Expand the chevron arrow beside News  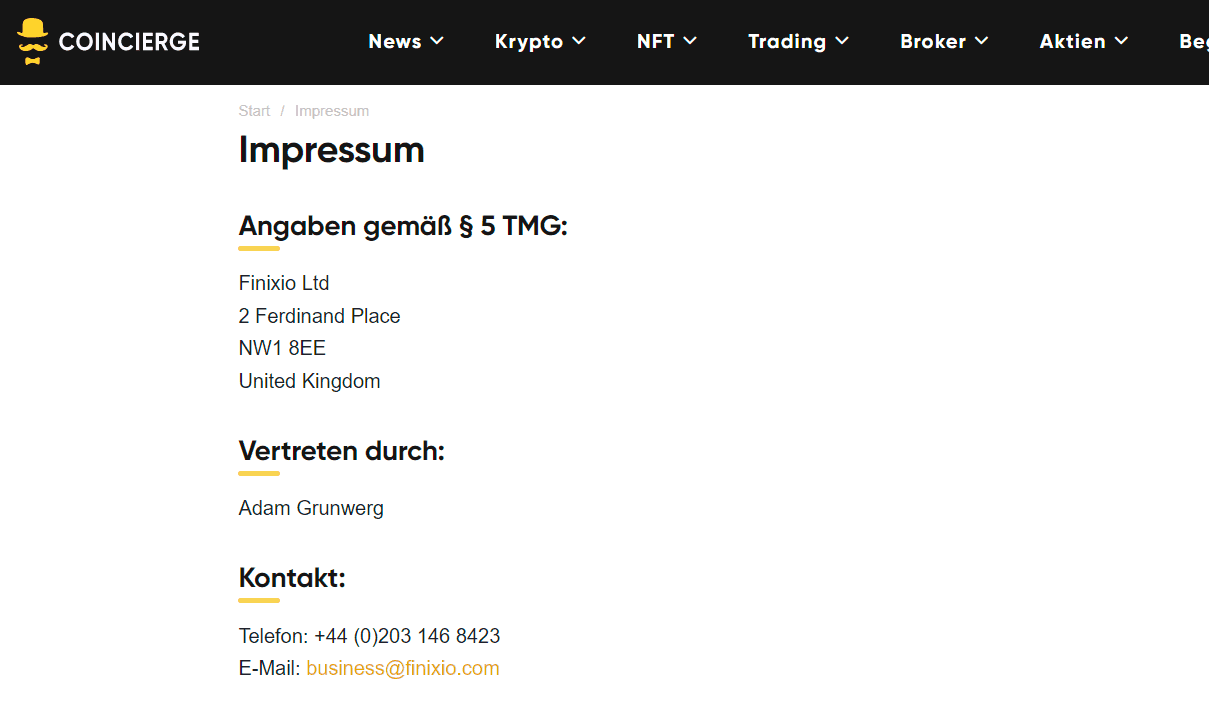(437, 41)
